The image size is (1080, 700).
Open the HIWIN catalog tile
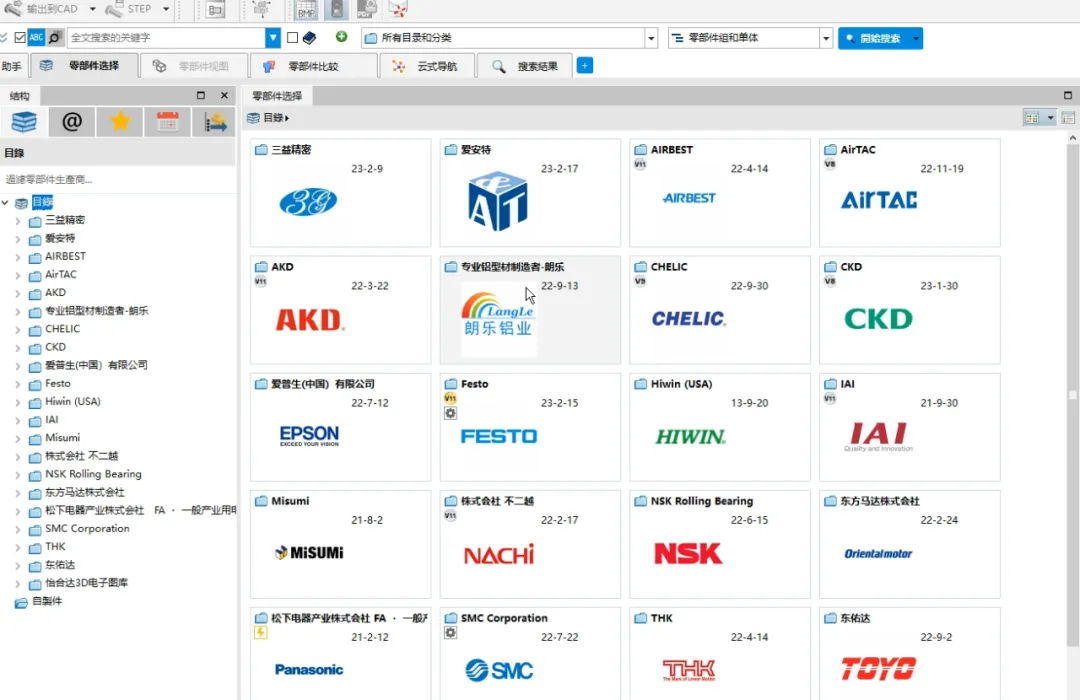[720, 427]
